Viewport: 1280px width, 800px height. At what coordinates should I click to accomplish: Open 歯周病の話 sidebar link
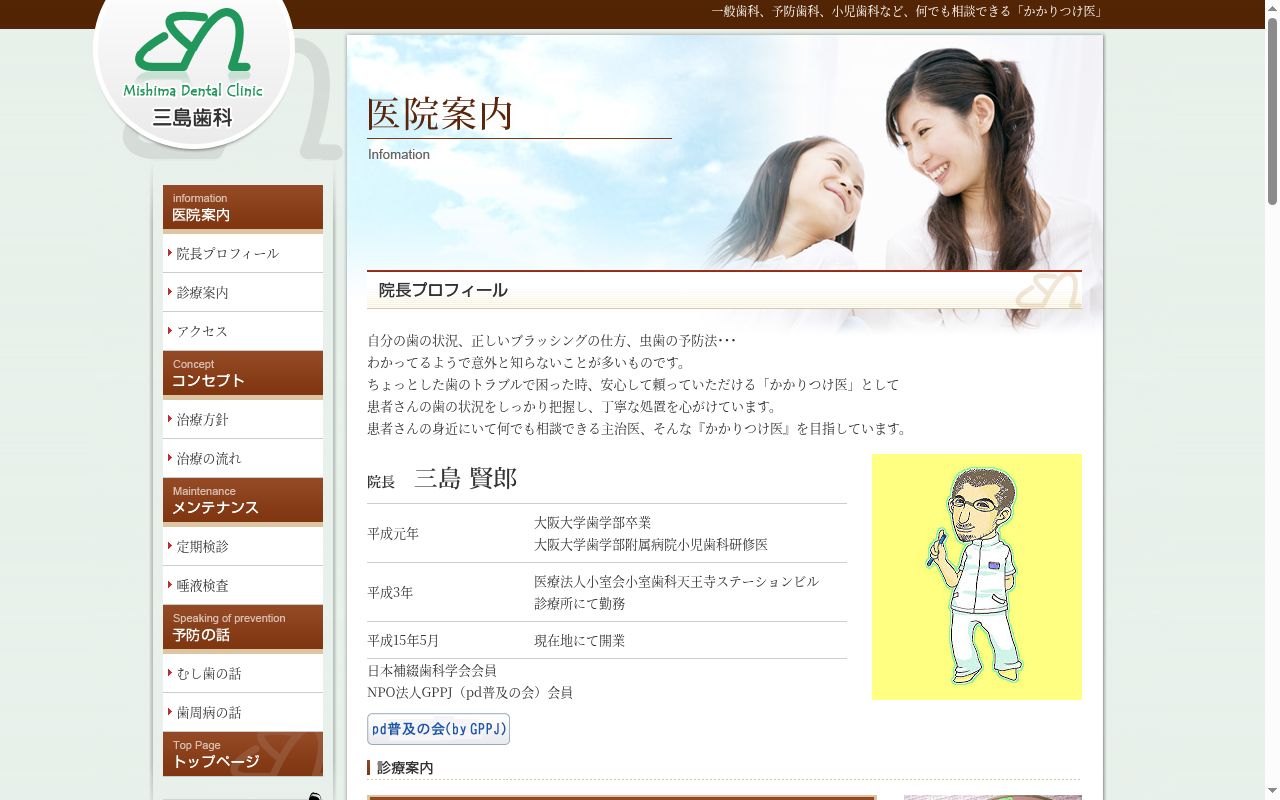click(x=243, y=712)
